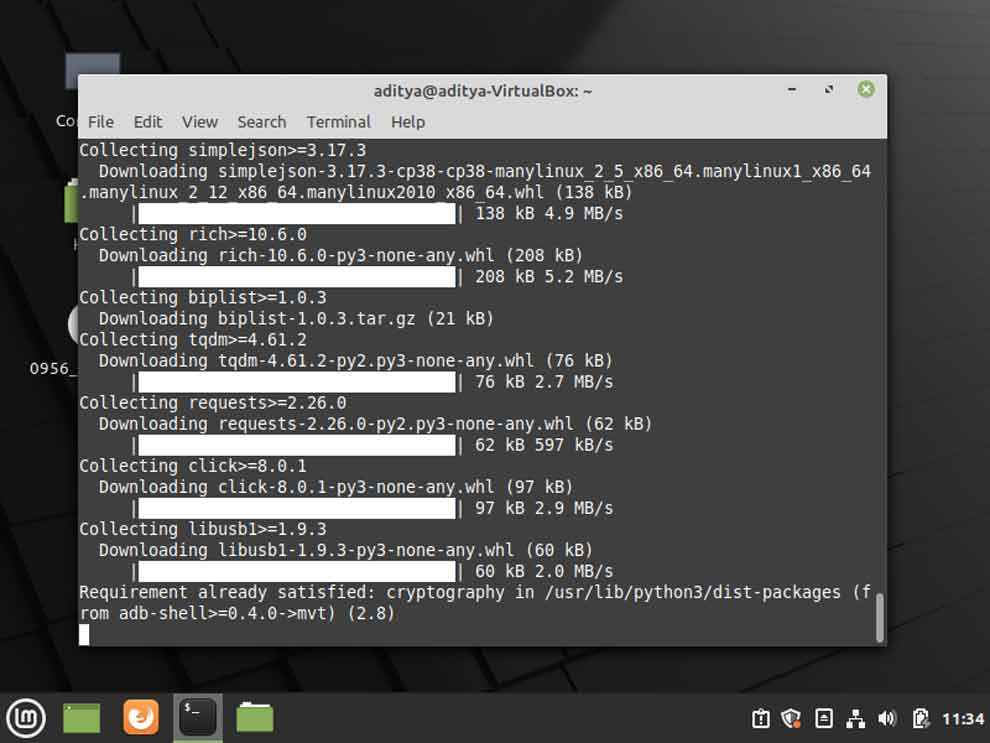990x743 pixels.
Task: Click 'Downloading click-8.0.1-py3-none-any.whl' line
Action: tap(336, 487)
